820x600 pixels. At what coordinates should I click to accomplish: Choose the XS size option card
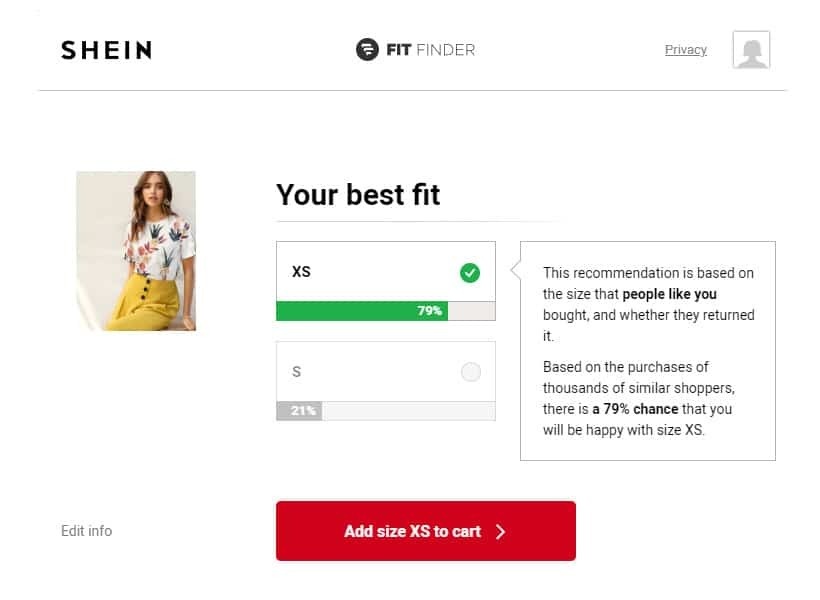tap(385, 272)
